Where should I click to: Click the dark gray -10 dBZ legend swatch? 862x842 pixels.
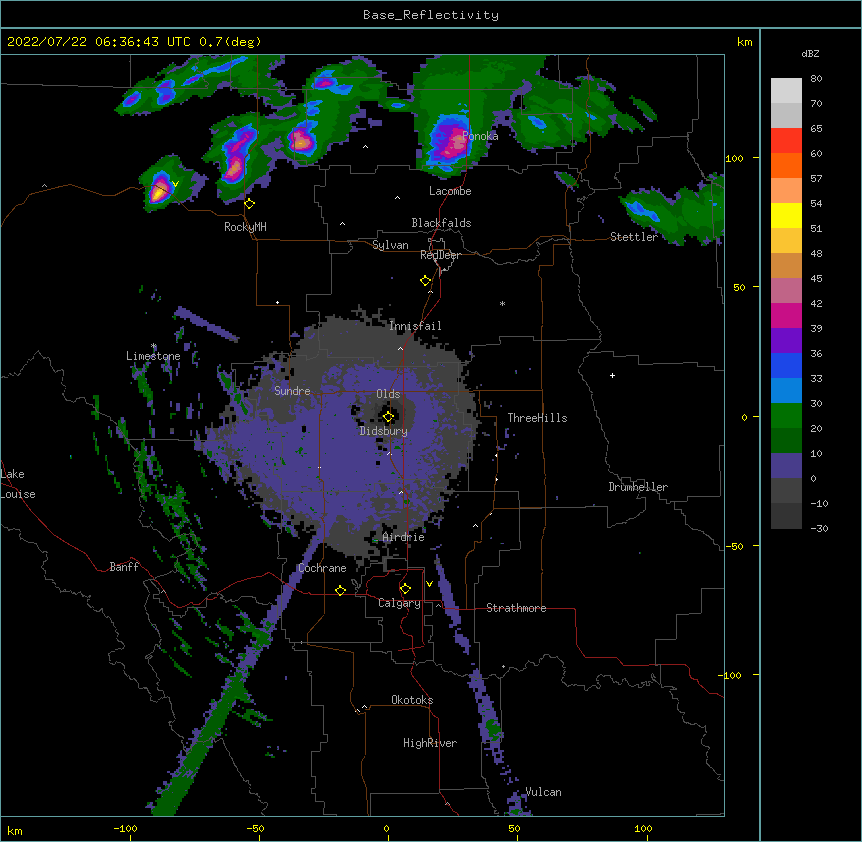point(786,516)
